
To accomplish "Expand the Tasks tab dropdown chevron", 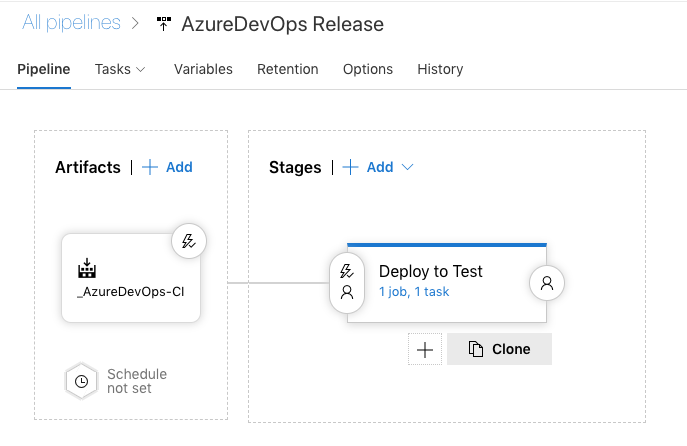I will 140,70.
